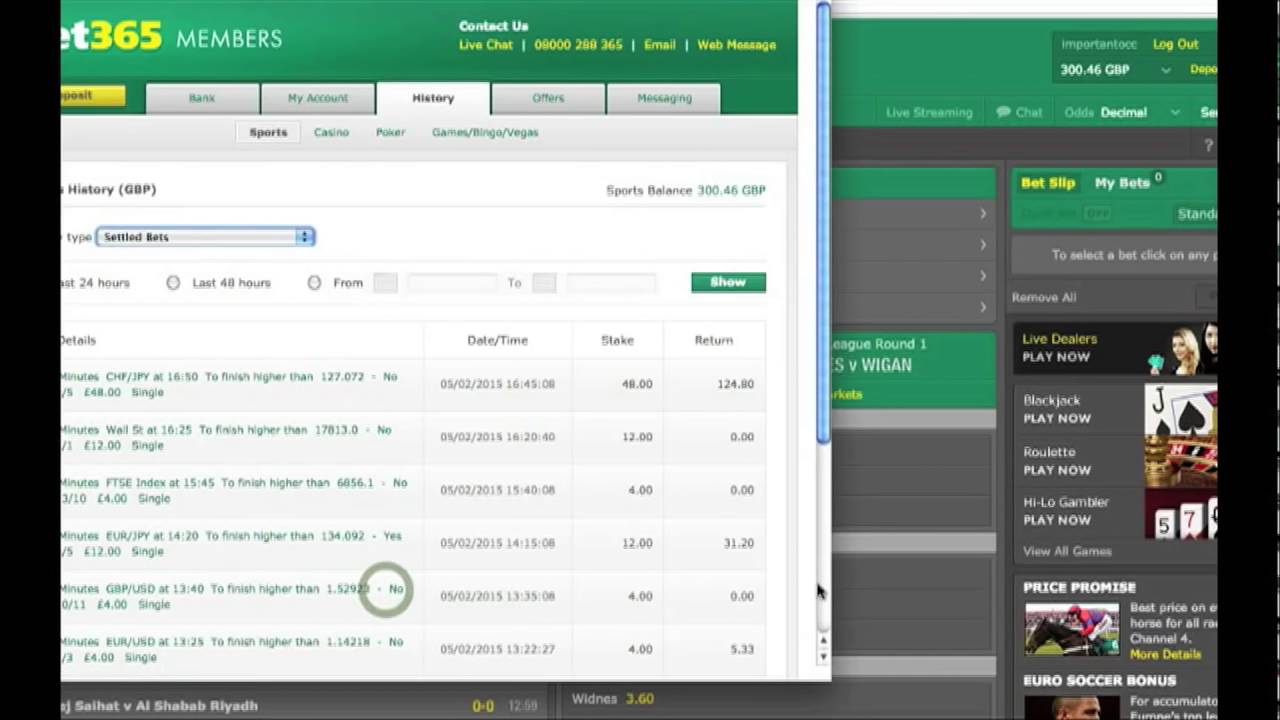The width and height of the screenshot is (1280, 720).
Task: Click Log Out in the main window
Action: 1175,44
